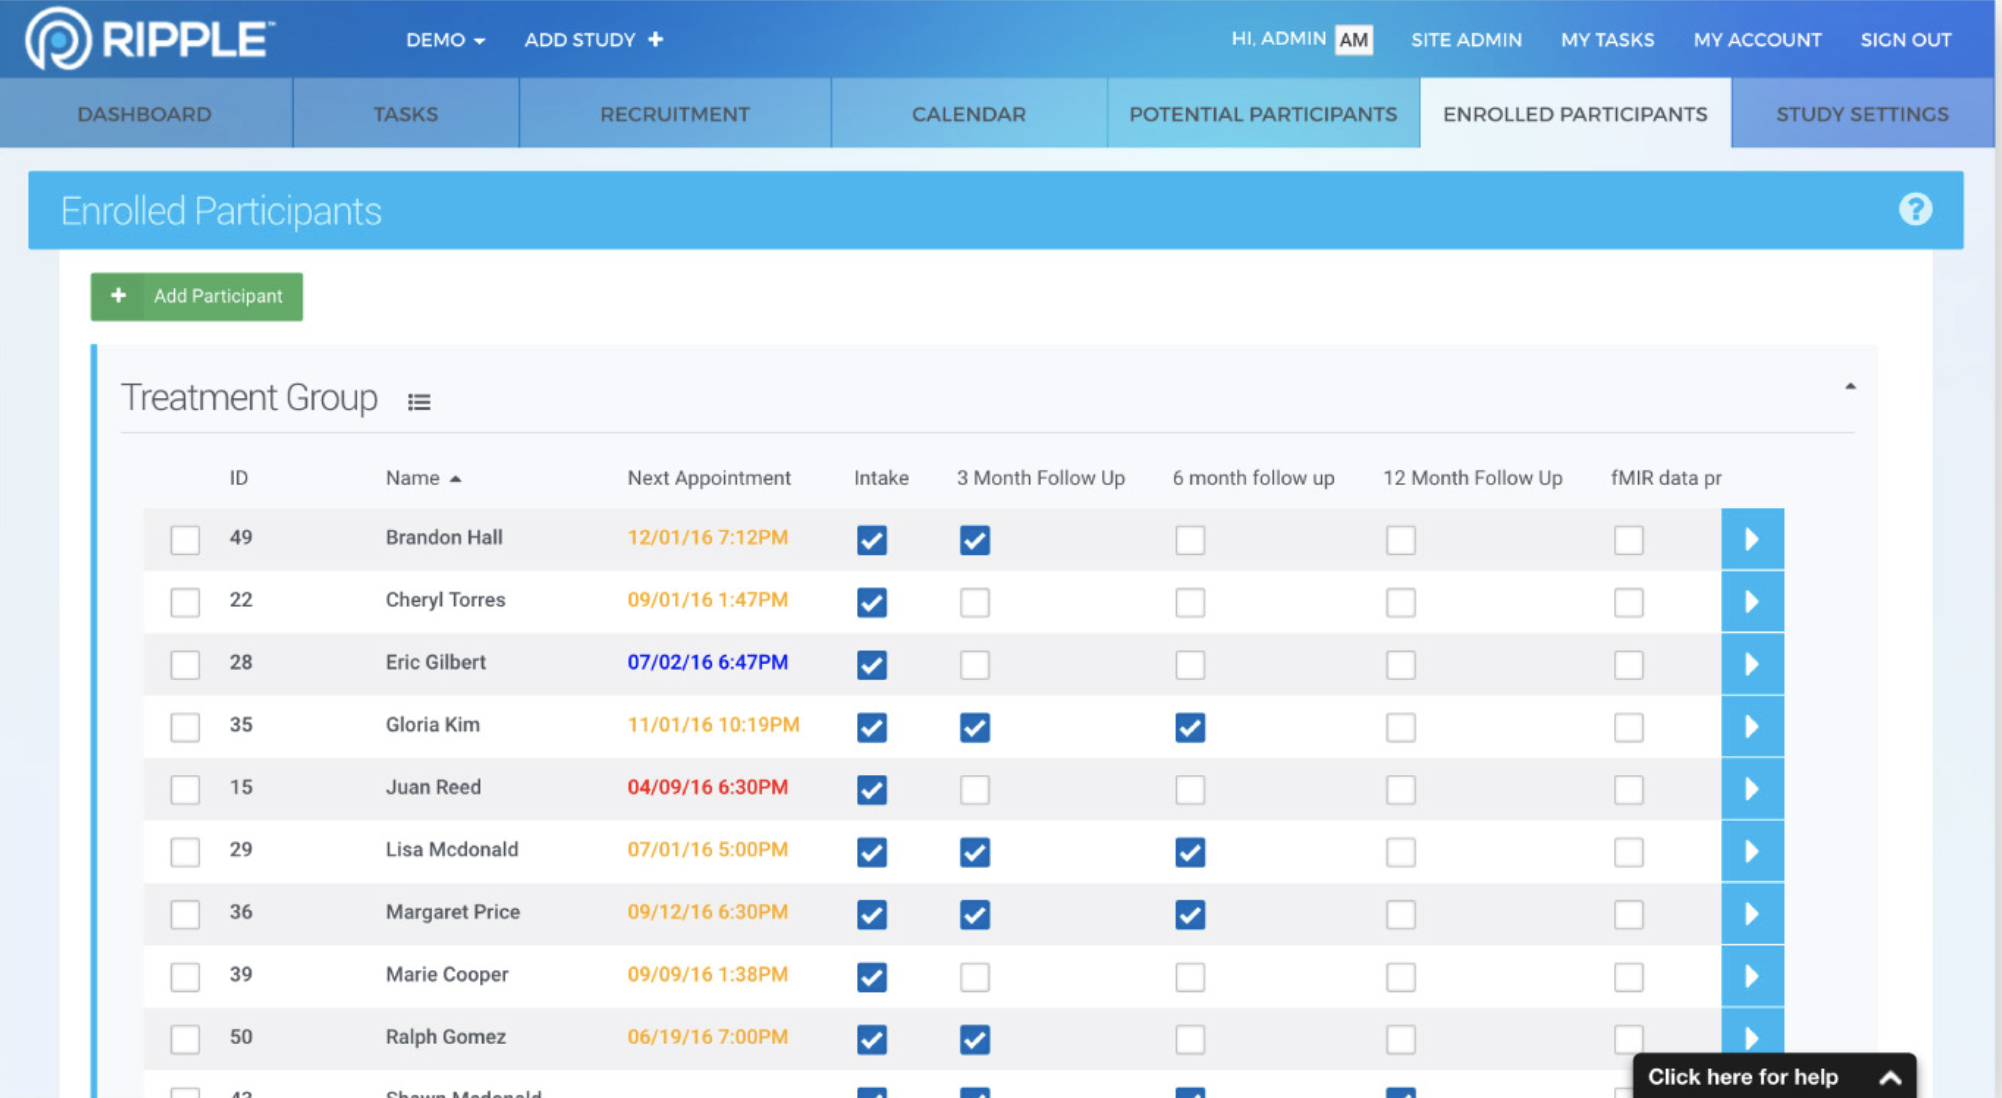2002x1098 pixels.
Task: Switch to the Potential Participants tab
Action: point(1263,114)
